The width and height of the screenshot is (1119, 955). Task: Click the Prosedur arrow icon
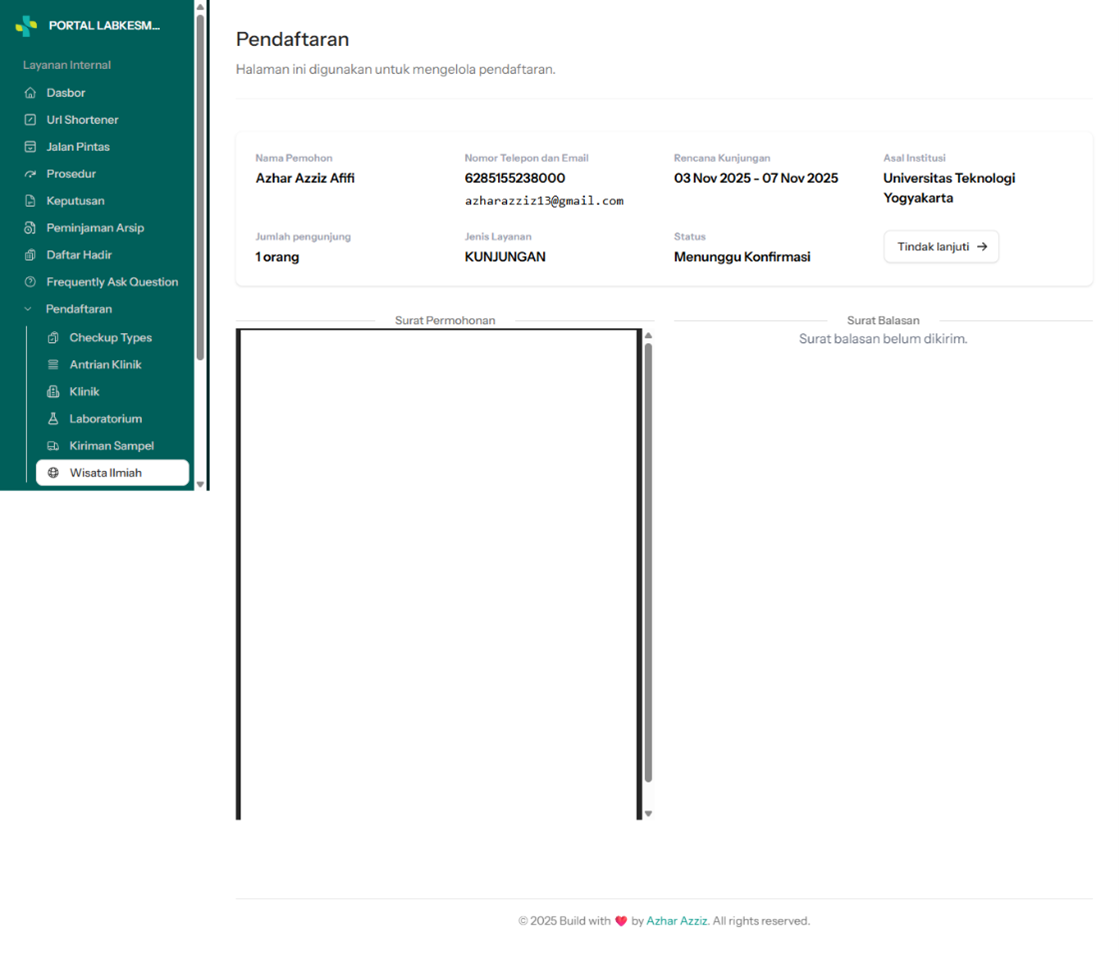pyautogui.click(x=30, y=174)
